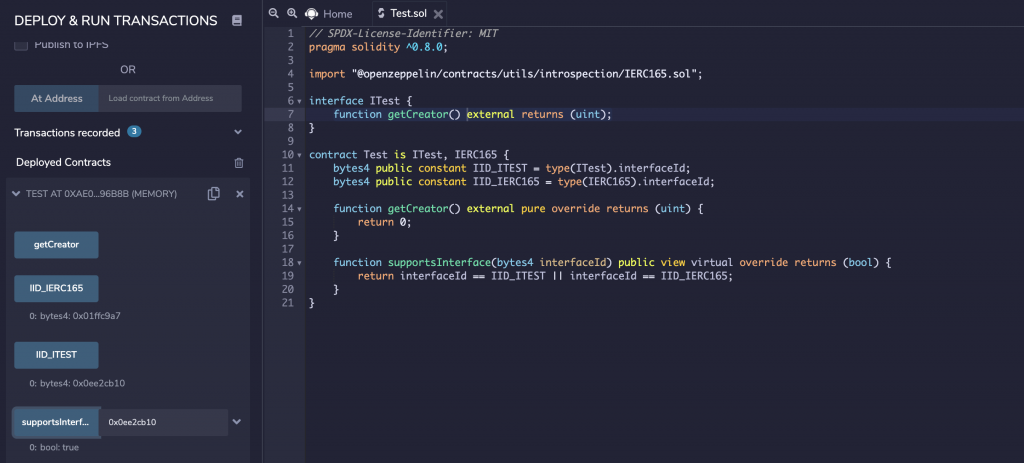Click the IERC165.sol import statement
The image size is (1024, 463).
tap(505, 74)
